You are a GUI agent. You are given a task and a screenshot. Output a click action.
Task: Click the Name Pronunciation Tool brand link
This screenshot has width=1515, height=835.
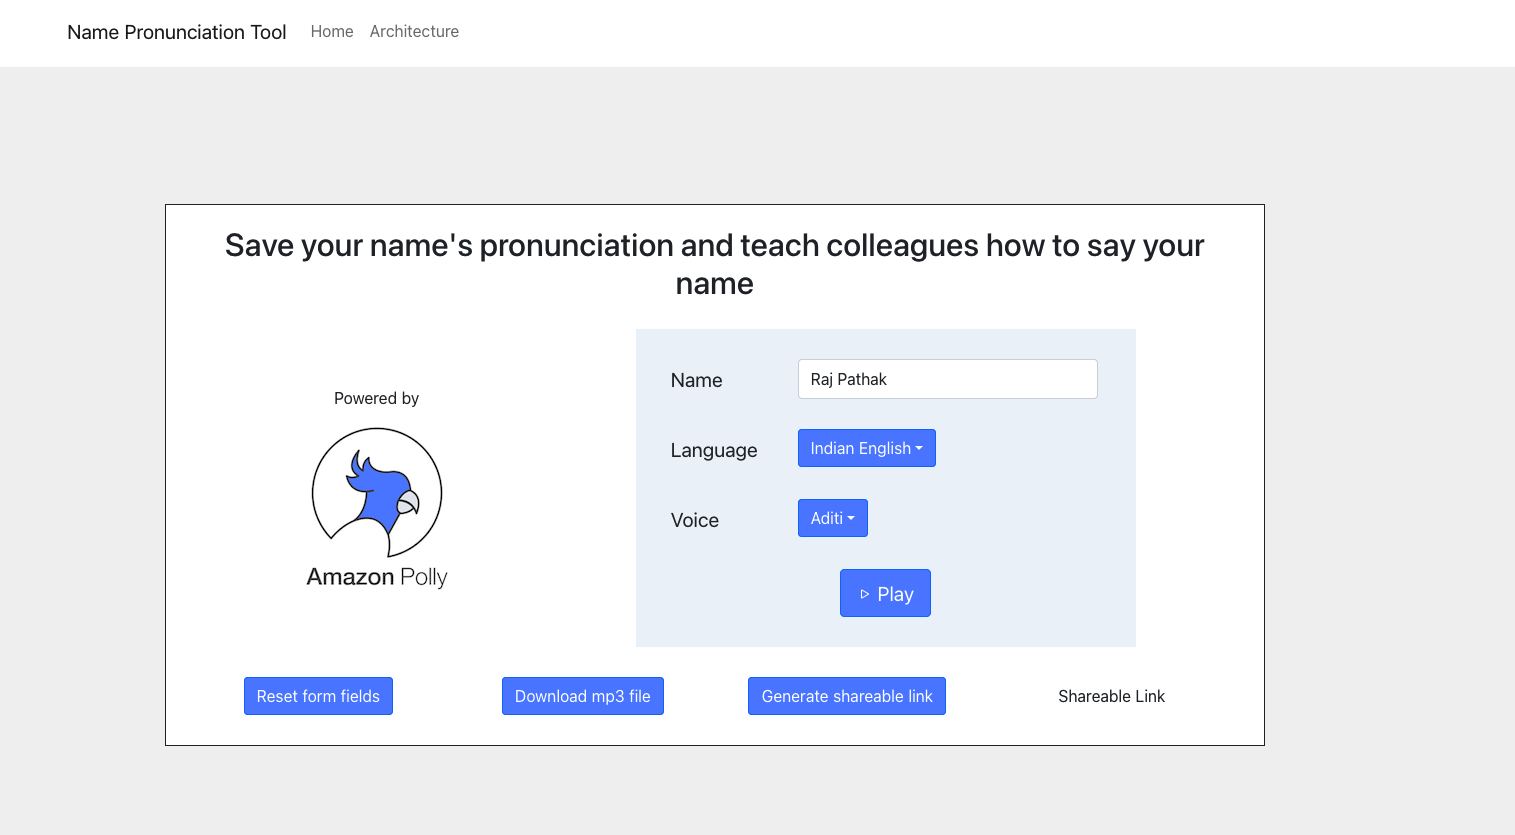[176, 32]
